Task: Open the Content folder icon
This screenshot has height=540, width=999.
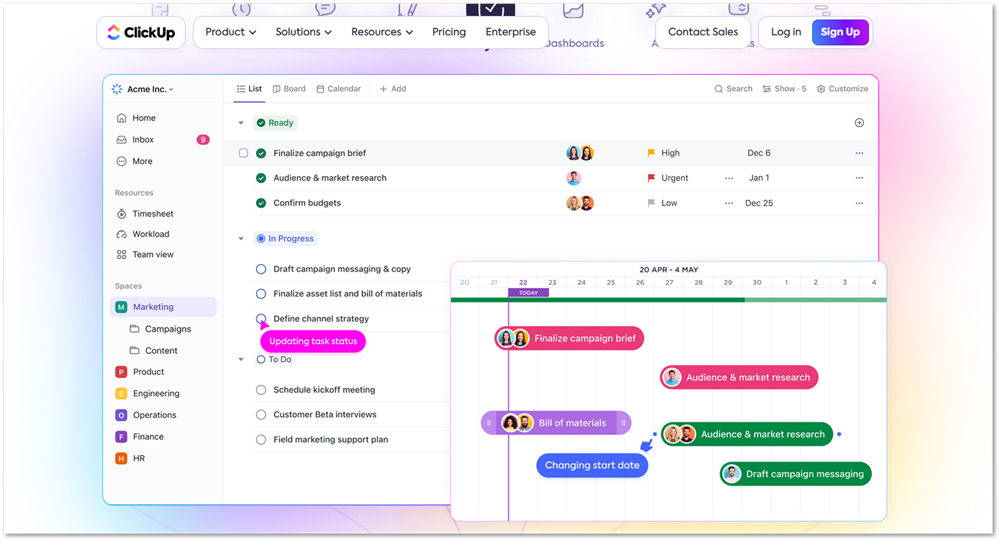Action: (134, 350)
